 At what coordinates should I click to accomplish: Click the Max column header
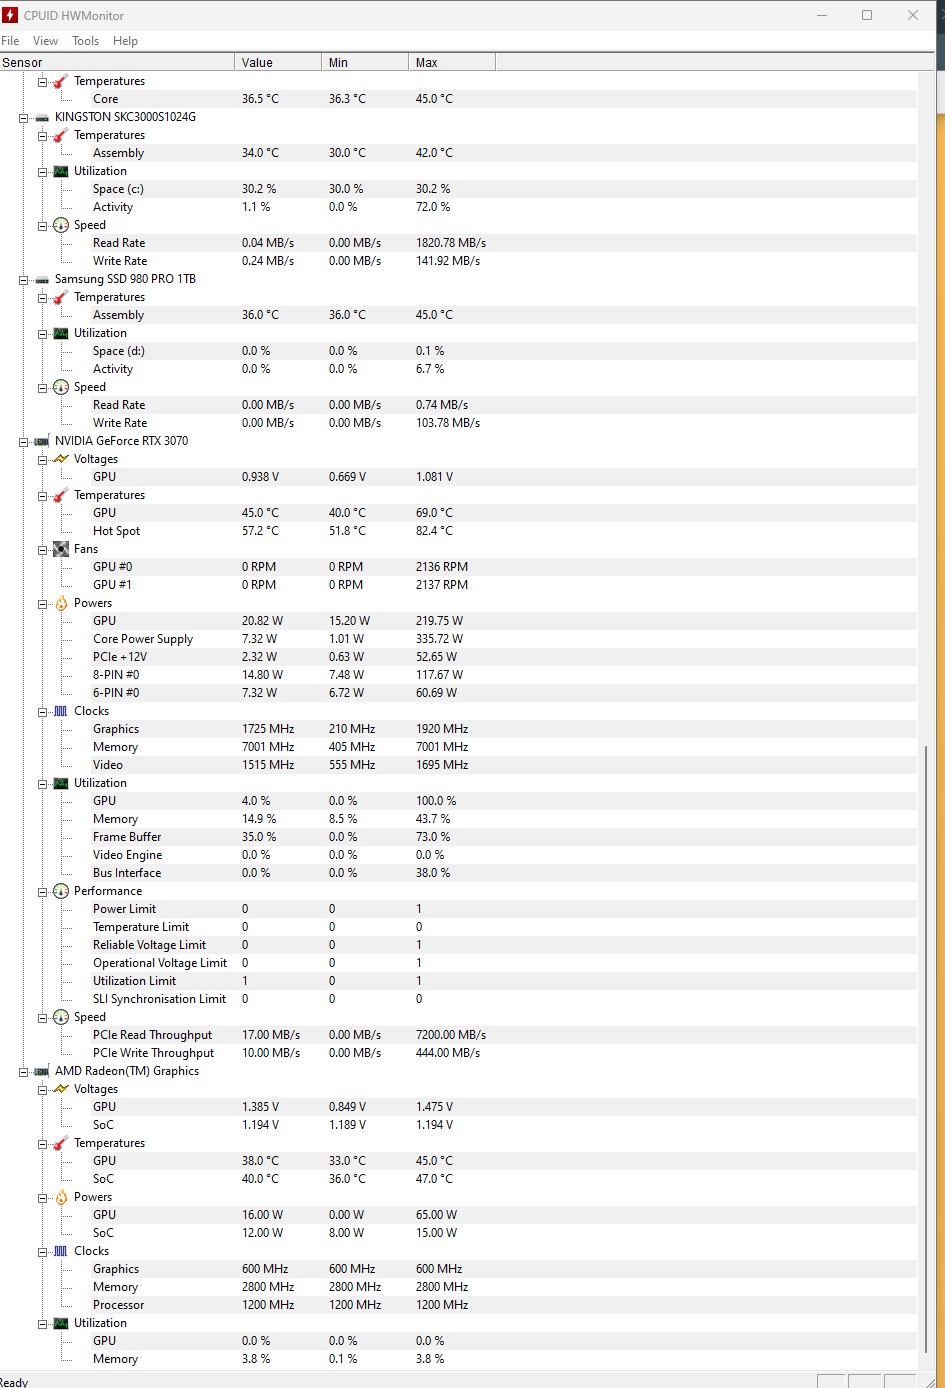(452, 62)
